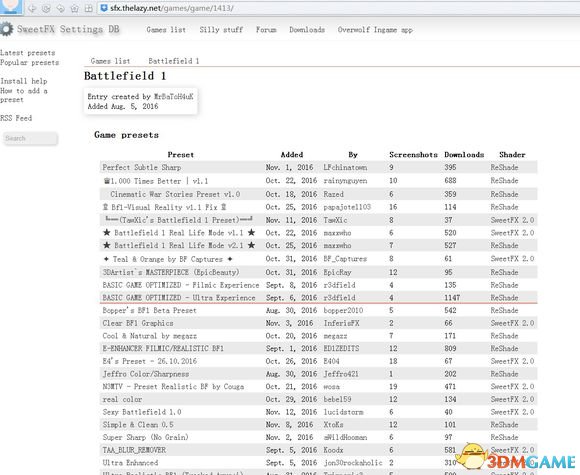Click author name rainynguyen
This screenshot has height=475, width=580.
pos(345,181)
